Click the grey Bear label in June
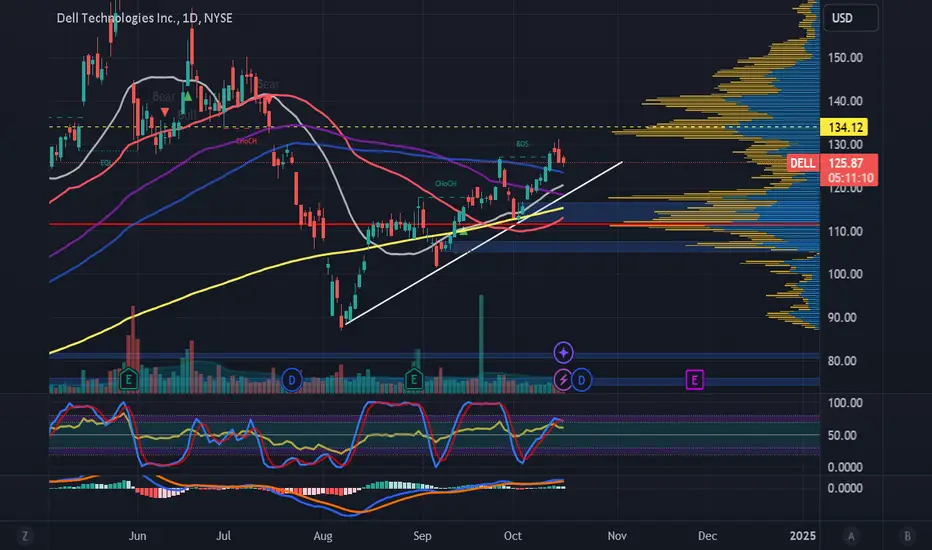The image size is (932, 550). [x=163, y=96]
